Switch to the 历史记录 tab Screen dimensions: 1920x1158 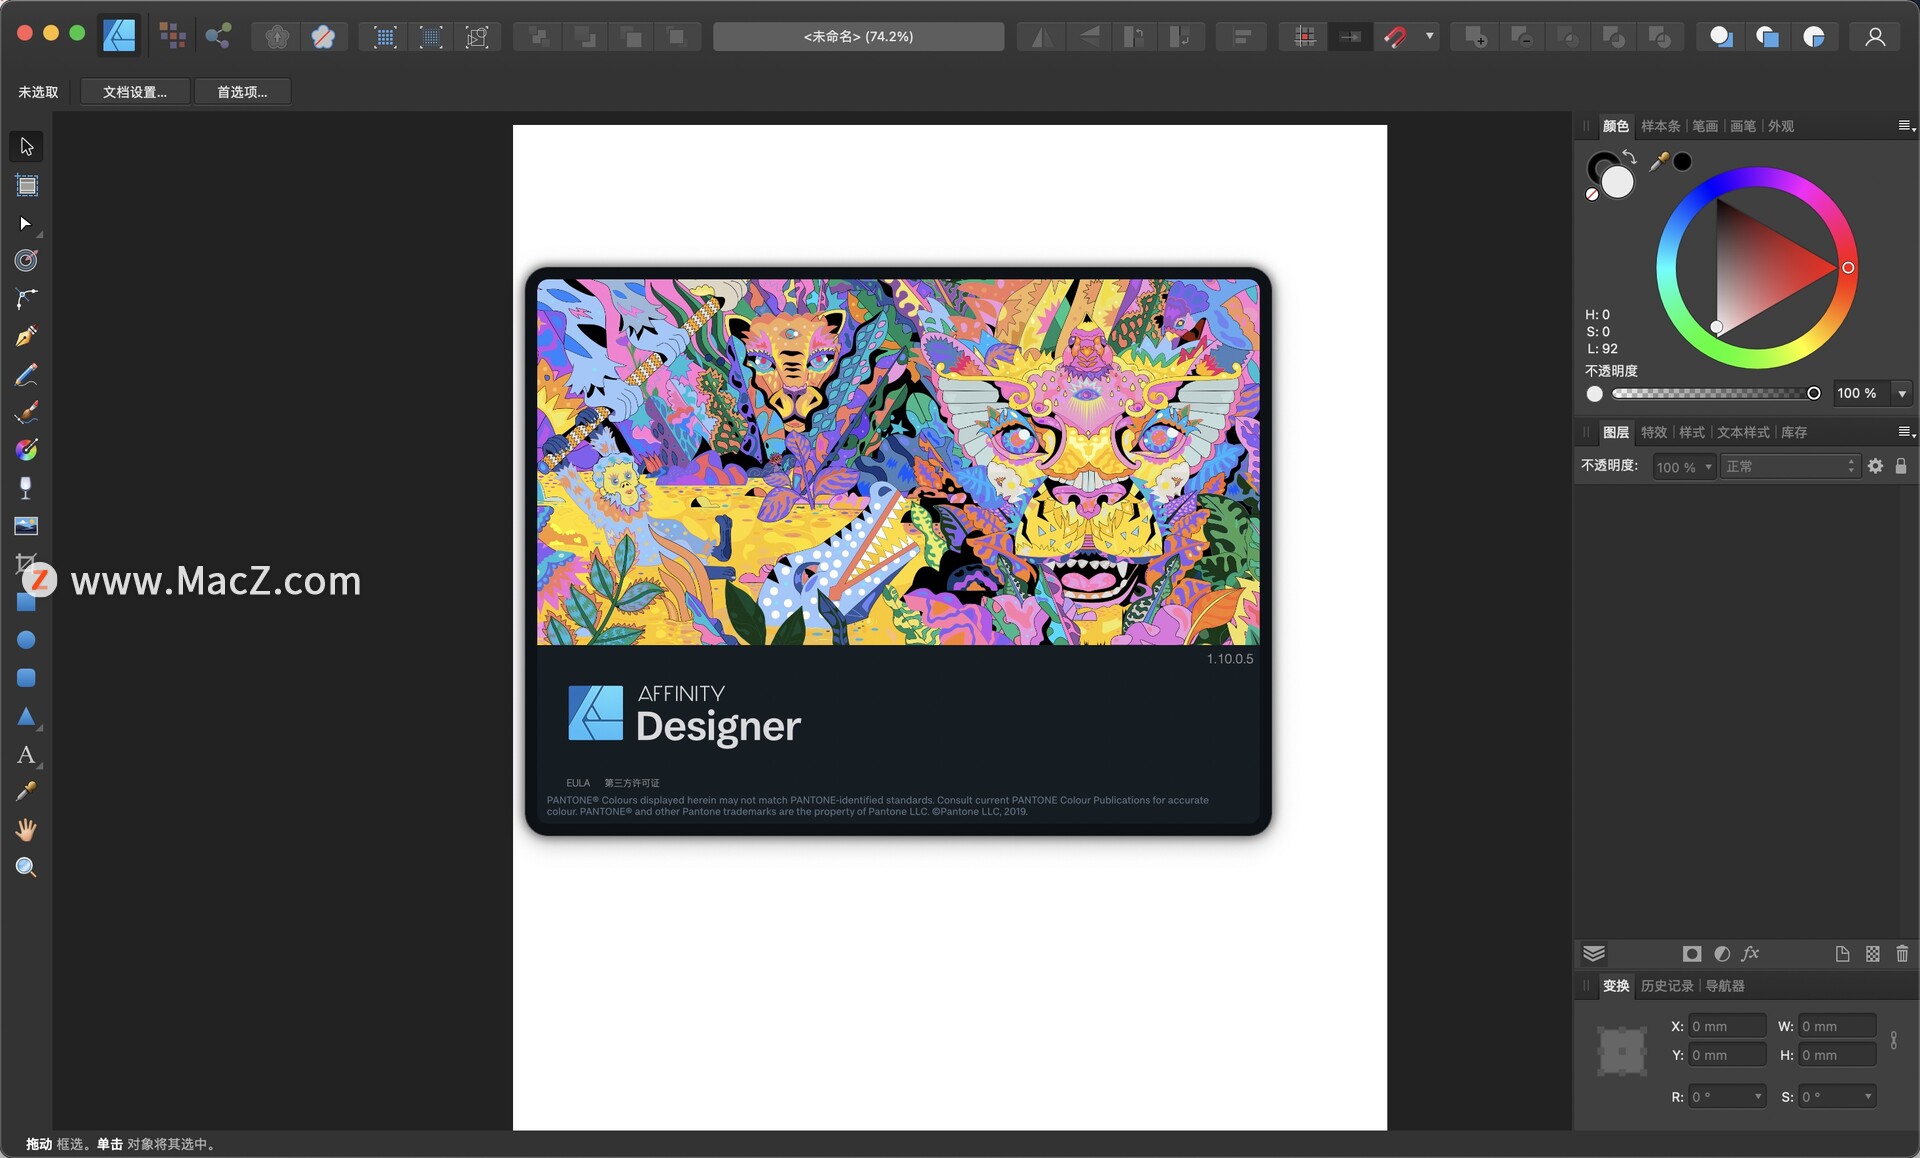click(1667, 986)
